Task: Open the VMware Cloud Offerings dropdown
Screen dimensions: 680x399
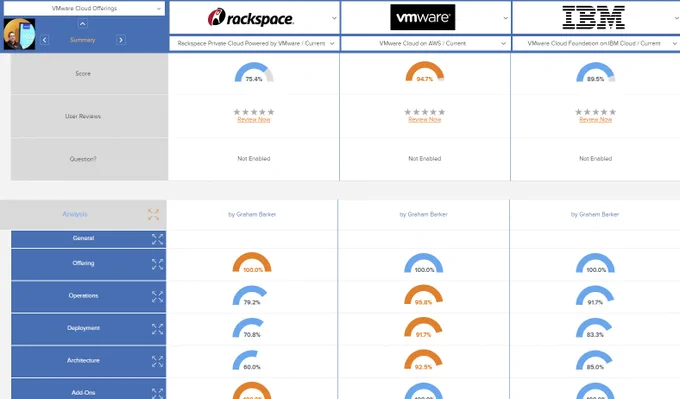Action: click(x=84, y=8)
